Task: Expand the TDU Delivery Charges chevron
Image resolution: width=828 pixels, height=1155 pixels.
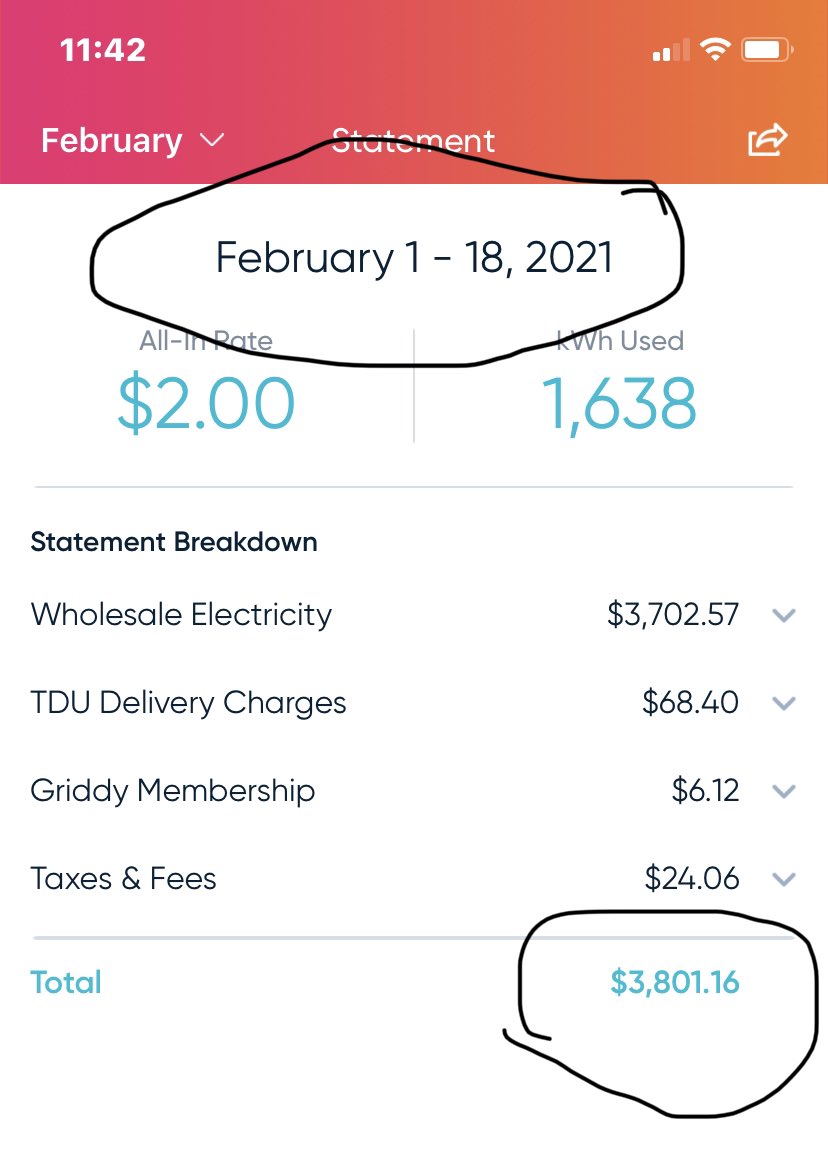Action: pyautogui.click(x=784, y=703)
